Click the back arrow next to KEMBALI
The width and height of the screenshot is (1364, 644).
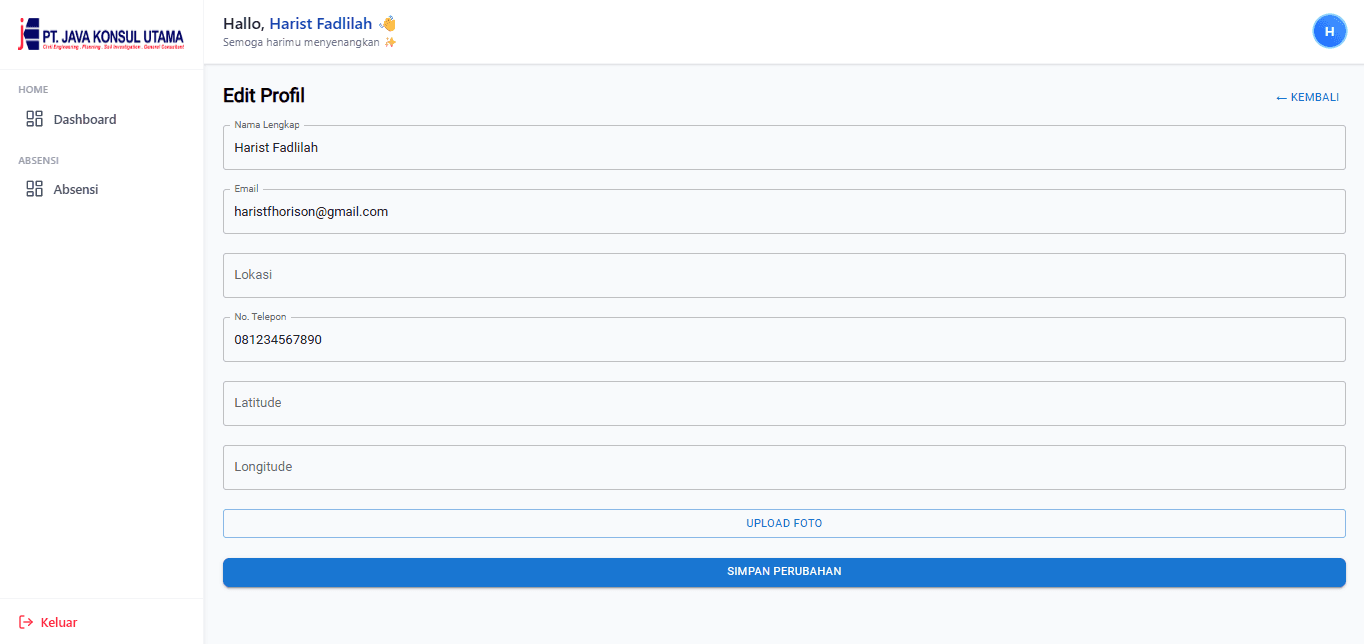[x=1281, y=97]
